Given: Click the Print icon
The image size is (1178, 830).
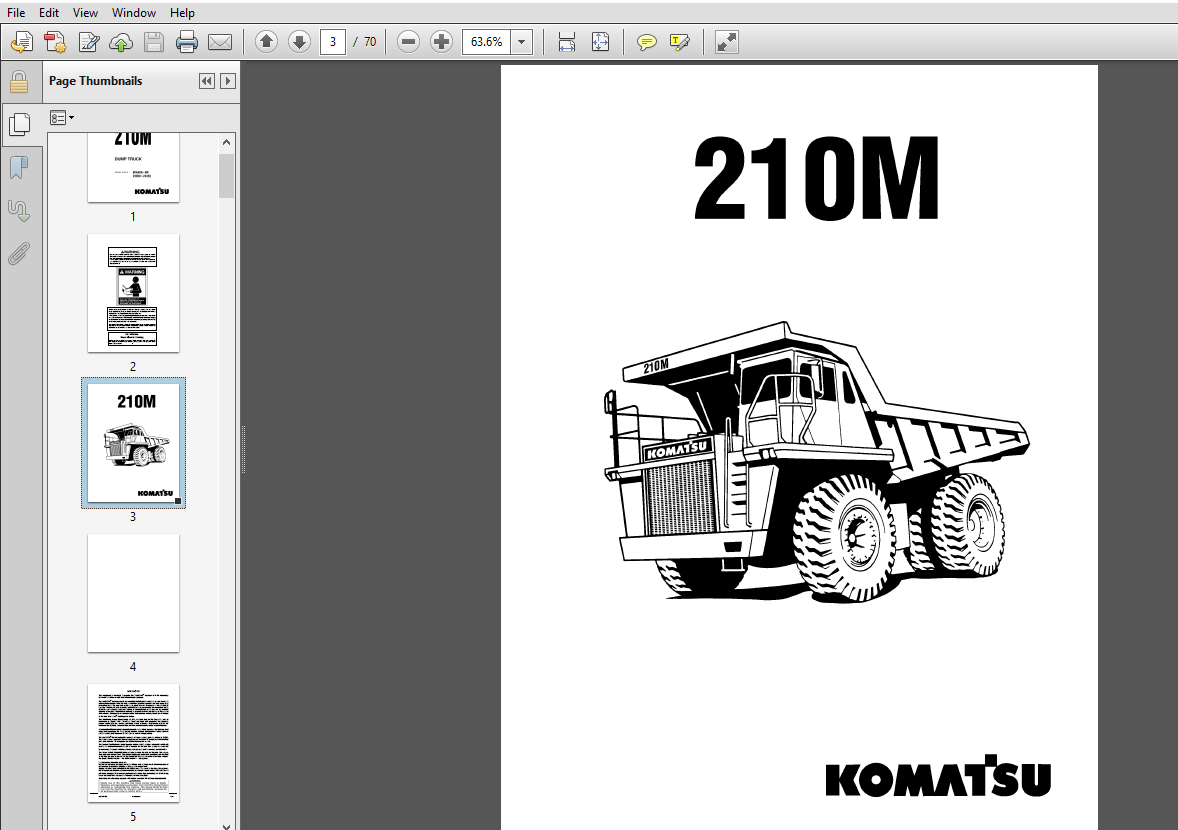Looking at the screenshot, I should click(x=186, y=42).
